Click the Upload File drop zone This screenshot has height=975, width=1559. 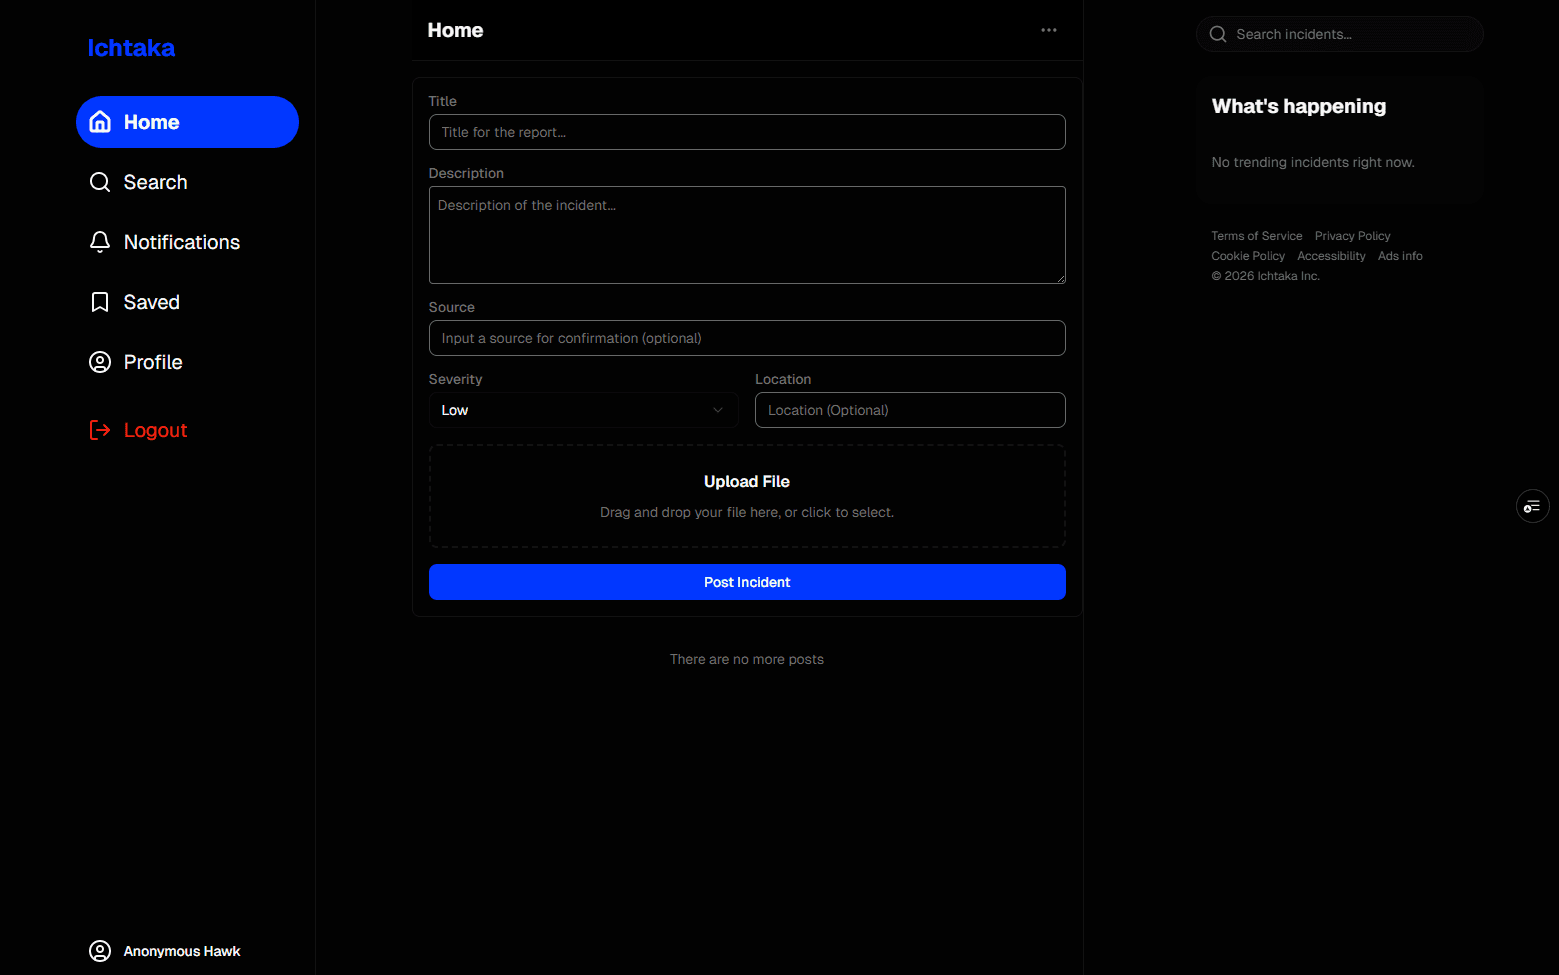pos(746,496)
